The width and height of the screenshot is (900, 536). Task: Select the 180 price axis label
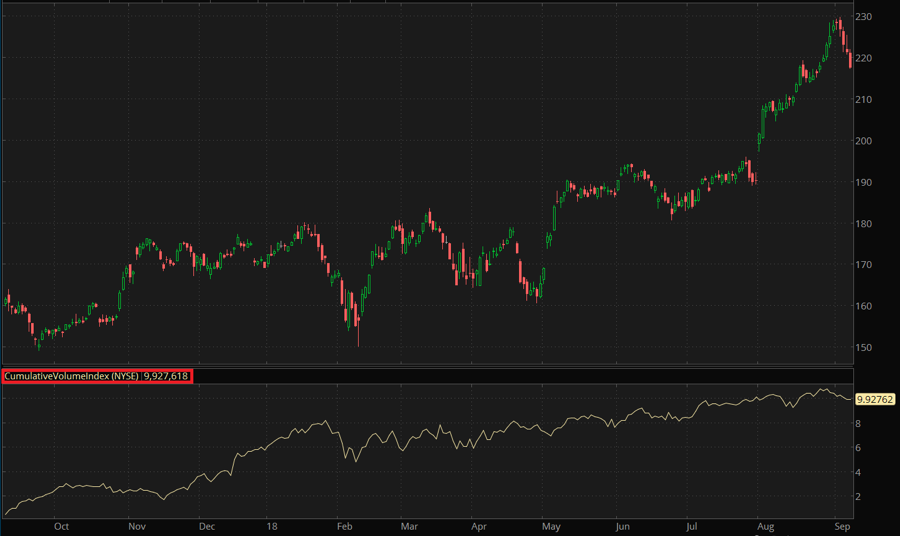(x=866, y=224)
